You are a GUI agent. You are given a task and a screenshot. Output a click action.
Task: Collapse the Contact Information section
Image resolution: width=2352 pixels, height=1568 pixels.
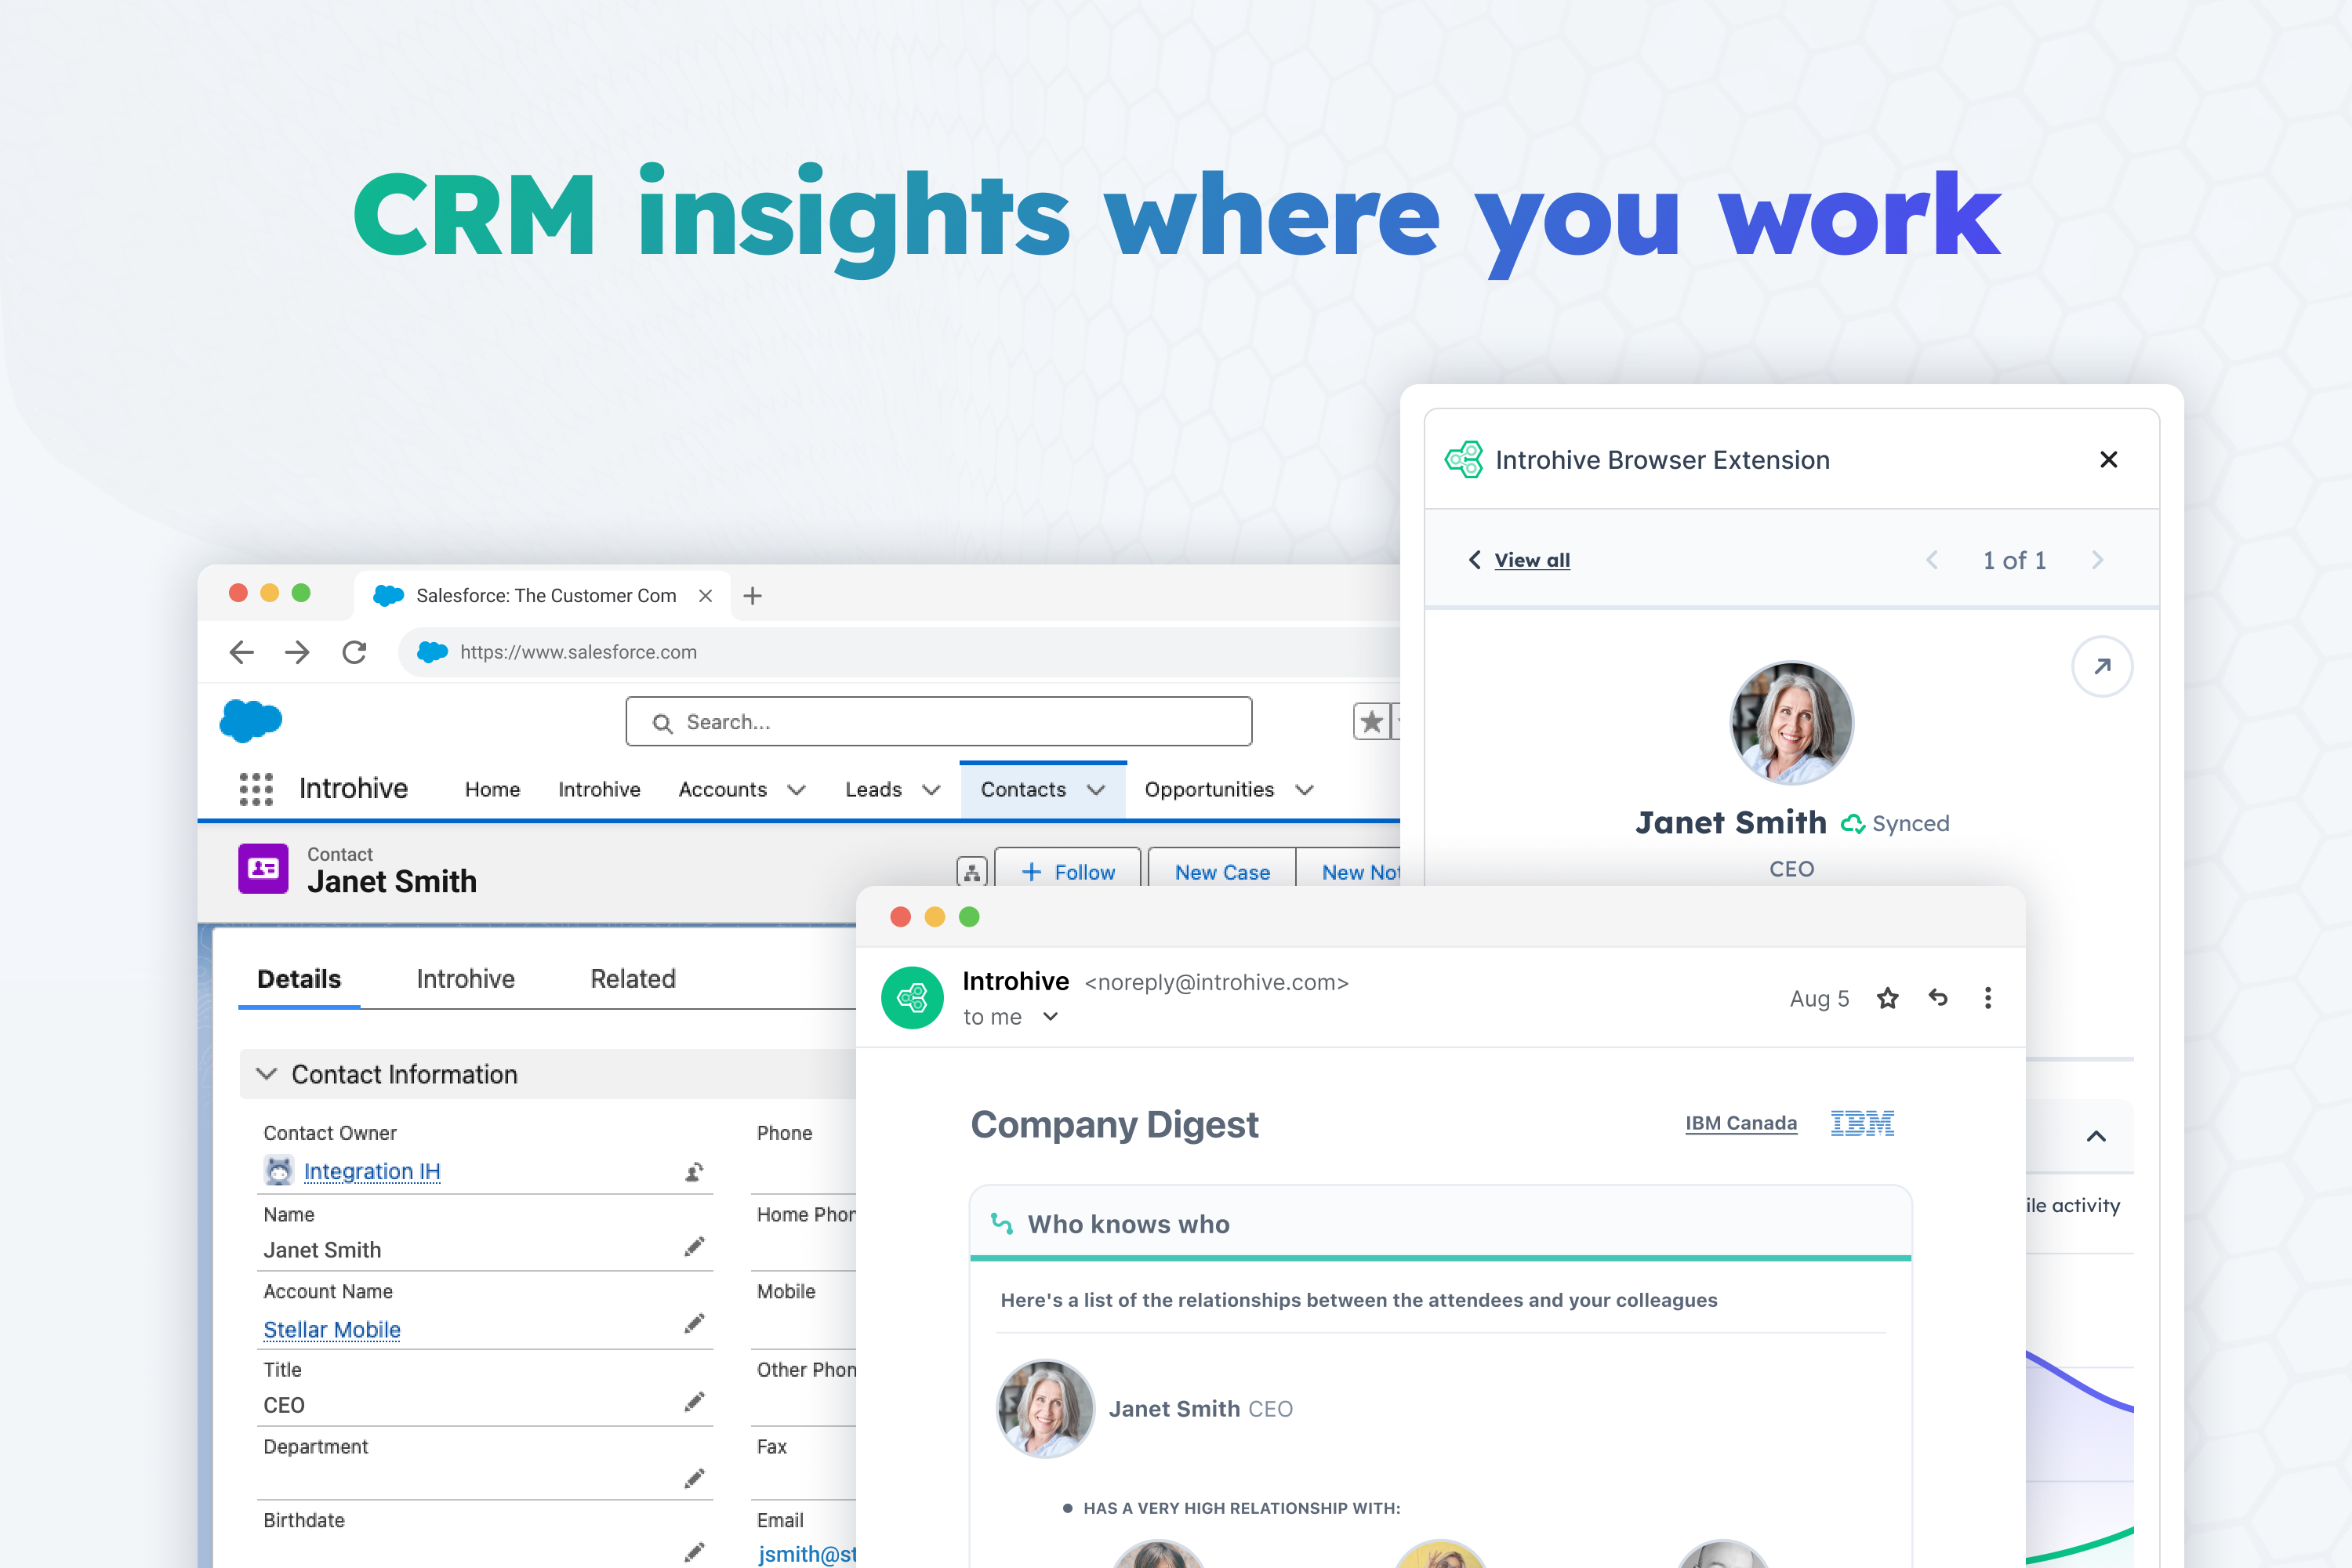[x=266, y=1074]
